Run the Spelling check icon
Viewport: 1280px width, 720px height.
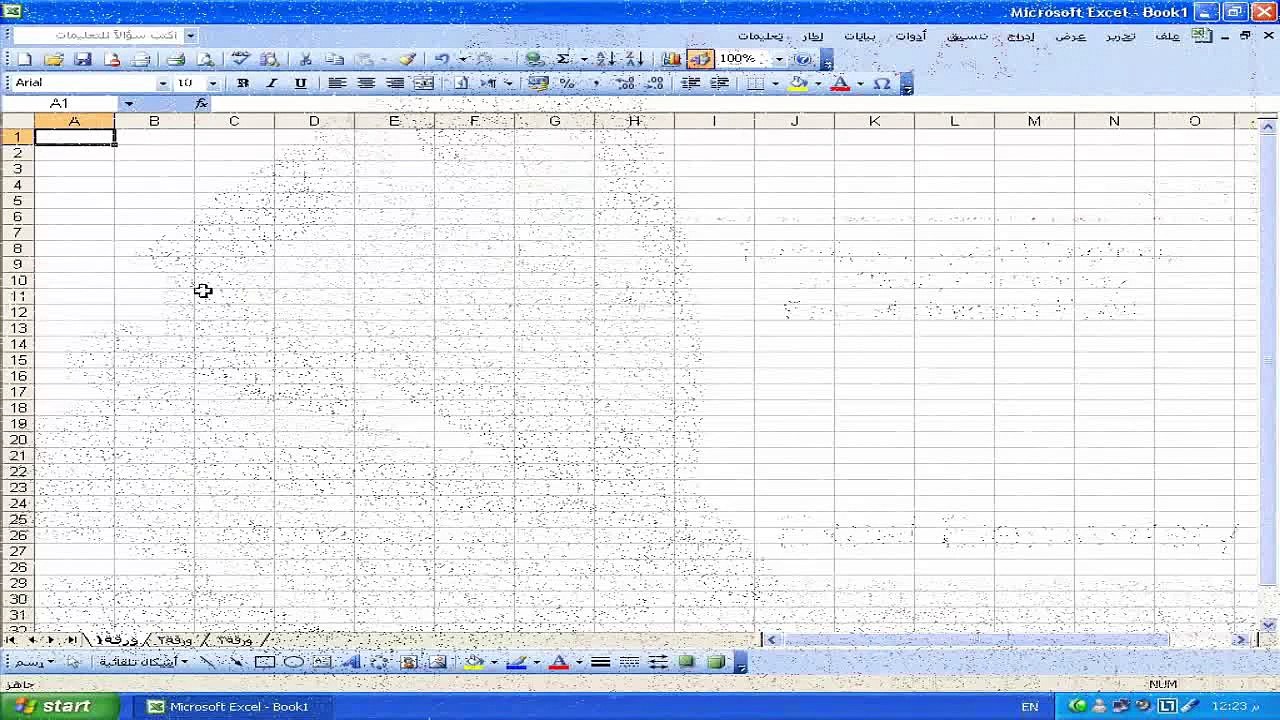[x=240, y=60]
